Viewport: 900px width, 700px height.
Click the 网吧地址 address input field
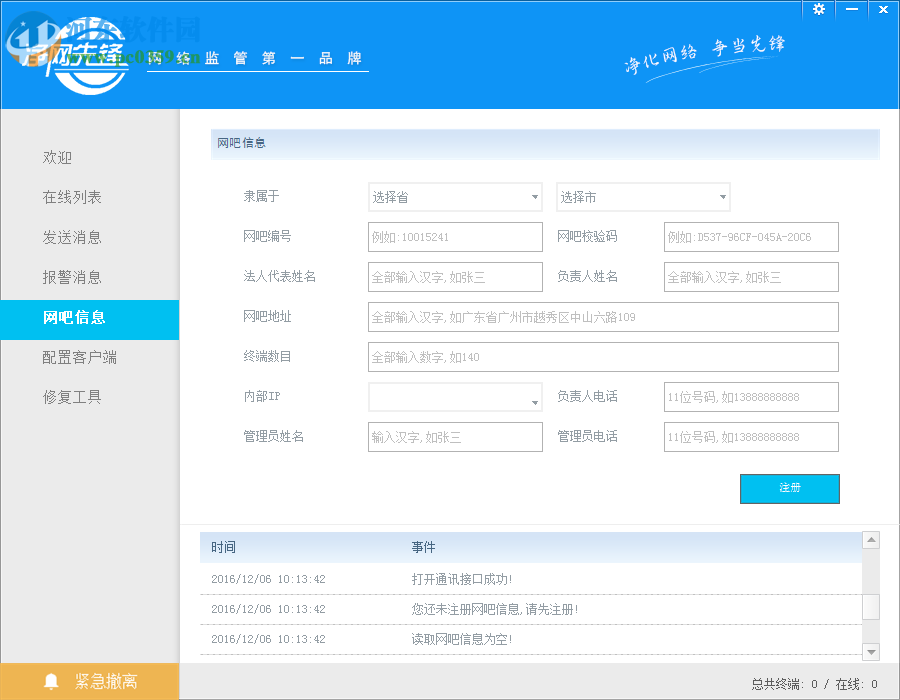(x=604, y=317)
